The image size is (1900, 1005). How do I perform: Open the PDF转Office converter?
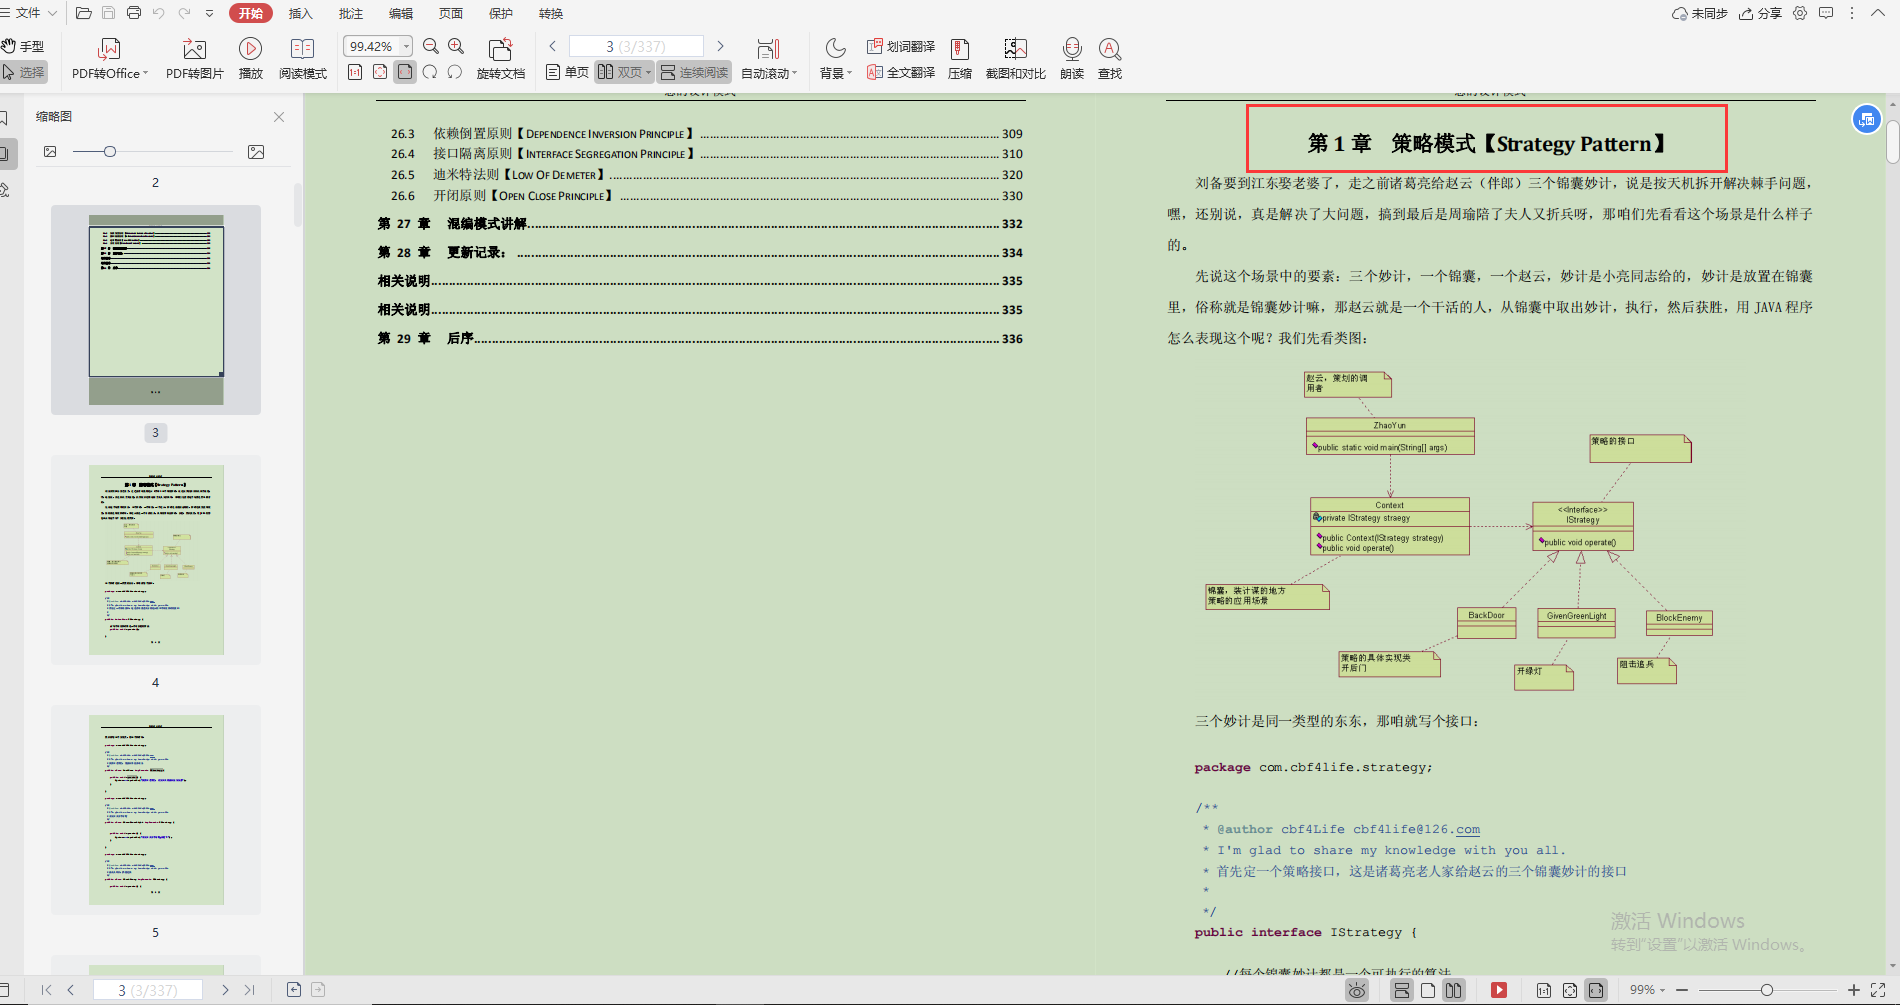point(109,59)
